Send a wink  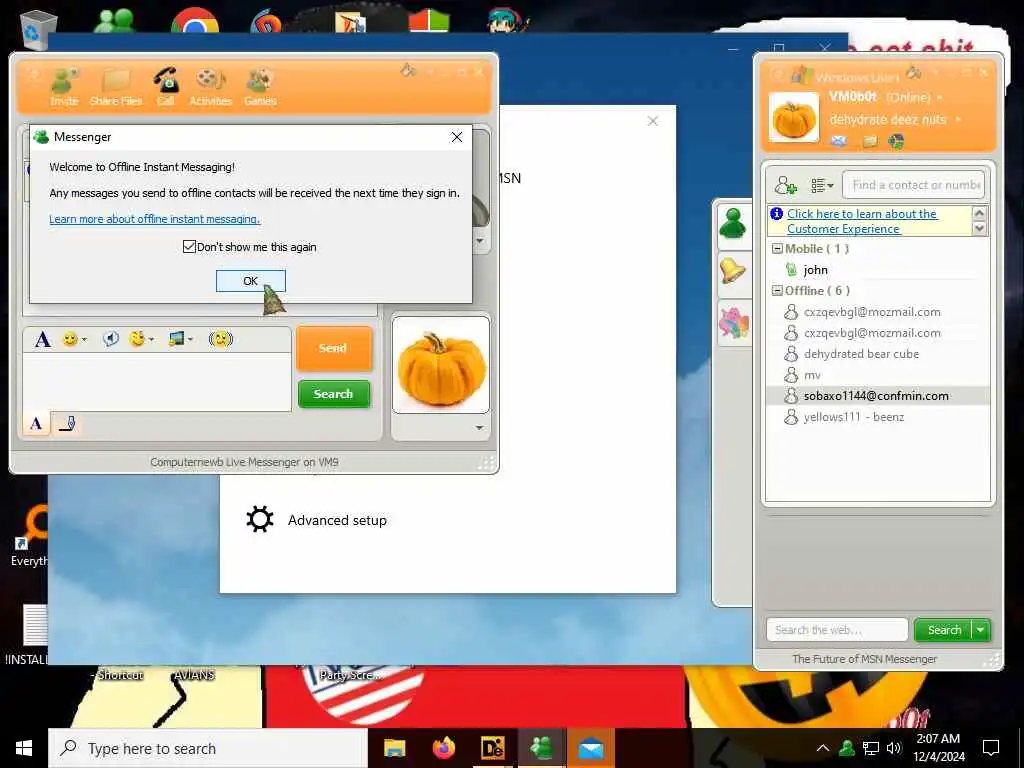(x=136, y=338)
